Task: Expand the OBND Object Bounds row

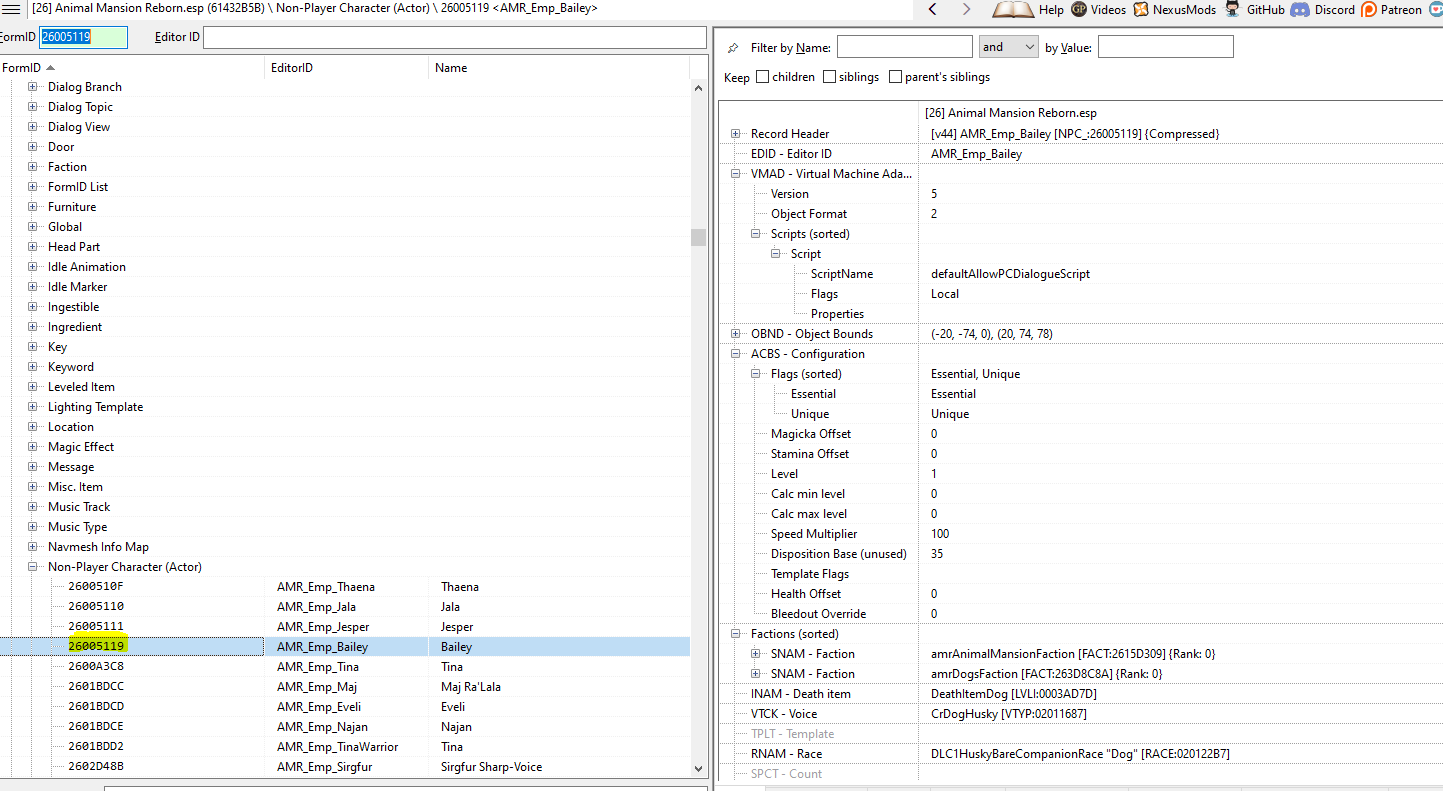Action: [x=736, y=334]
